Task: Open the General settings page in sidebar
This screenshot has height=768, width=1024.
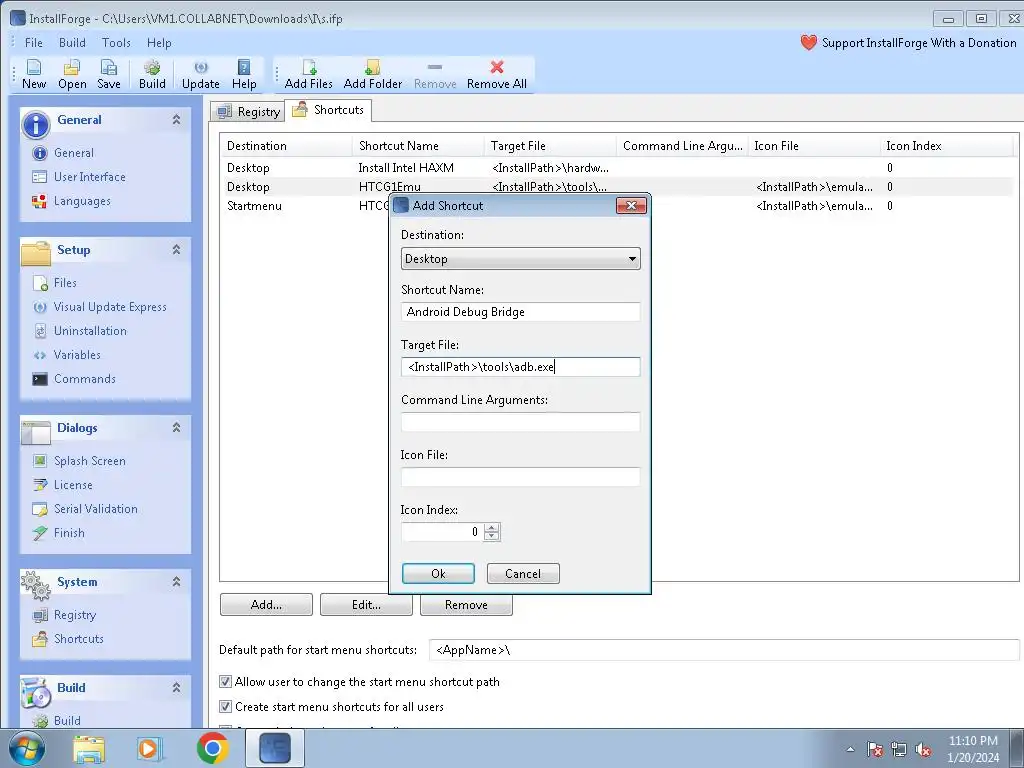Action: 74,153
